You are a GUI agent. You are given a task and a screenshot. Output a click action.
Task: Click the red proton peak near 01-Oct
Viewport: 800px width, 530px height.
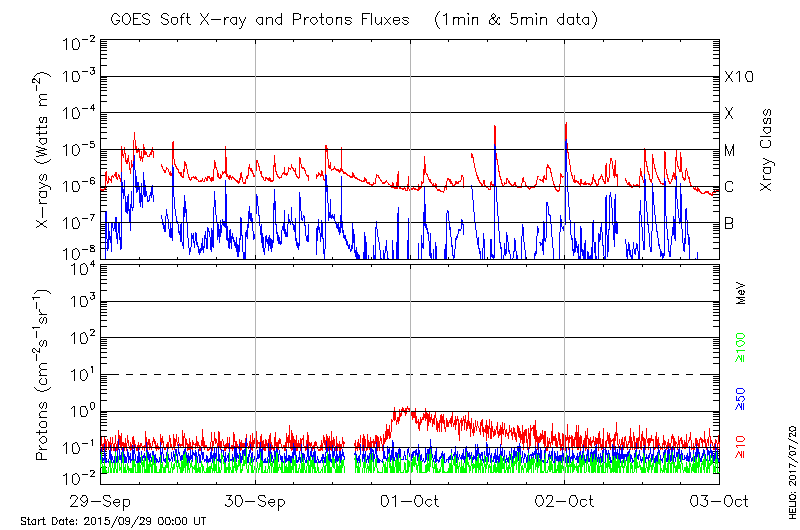pos(403,409)
